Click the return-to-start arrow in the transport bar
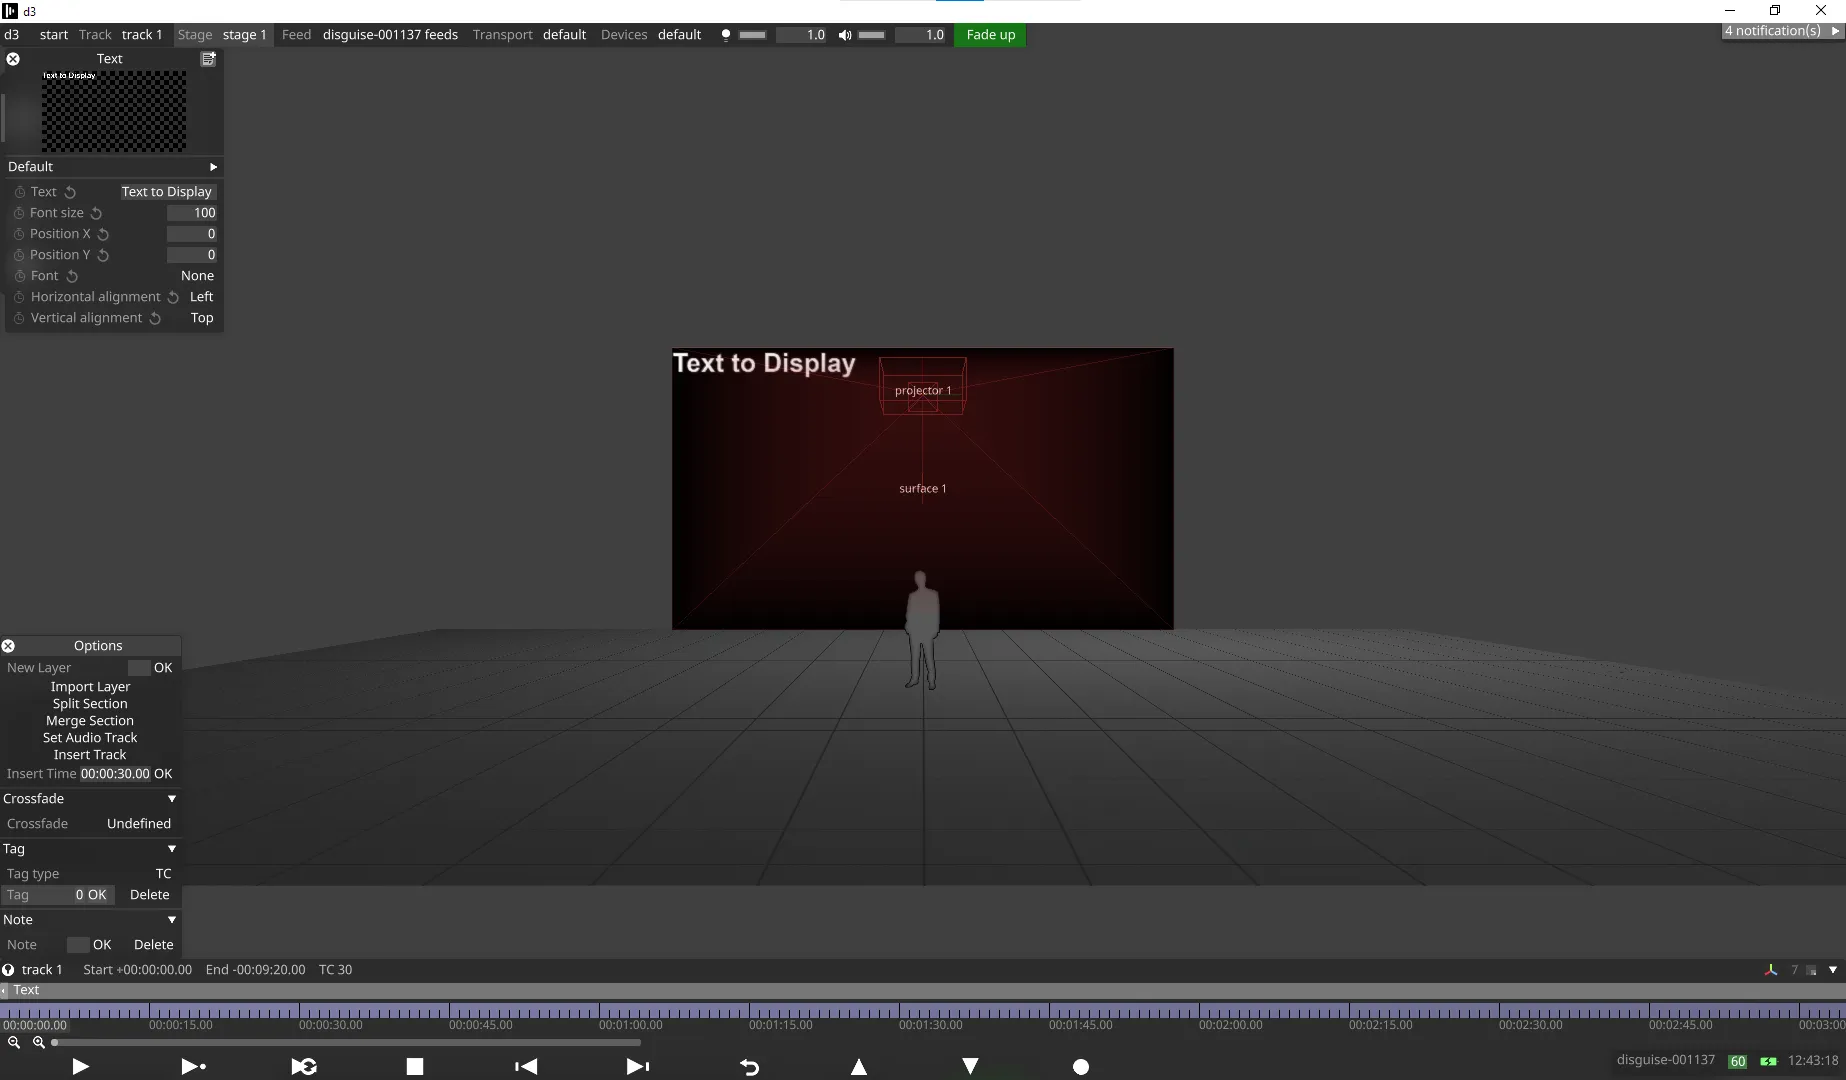Viewport: 1846px width, 1080px height. tap(749, 1067)
